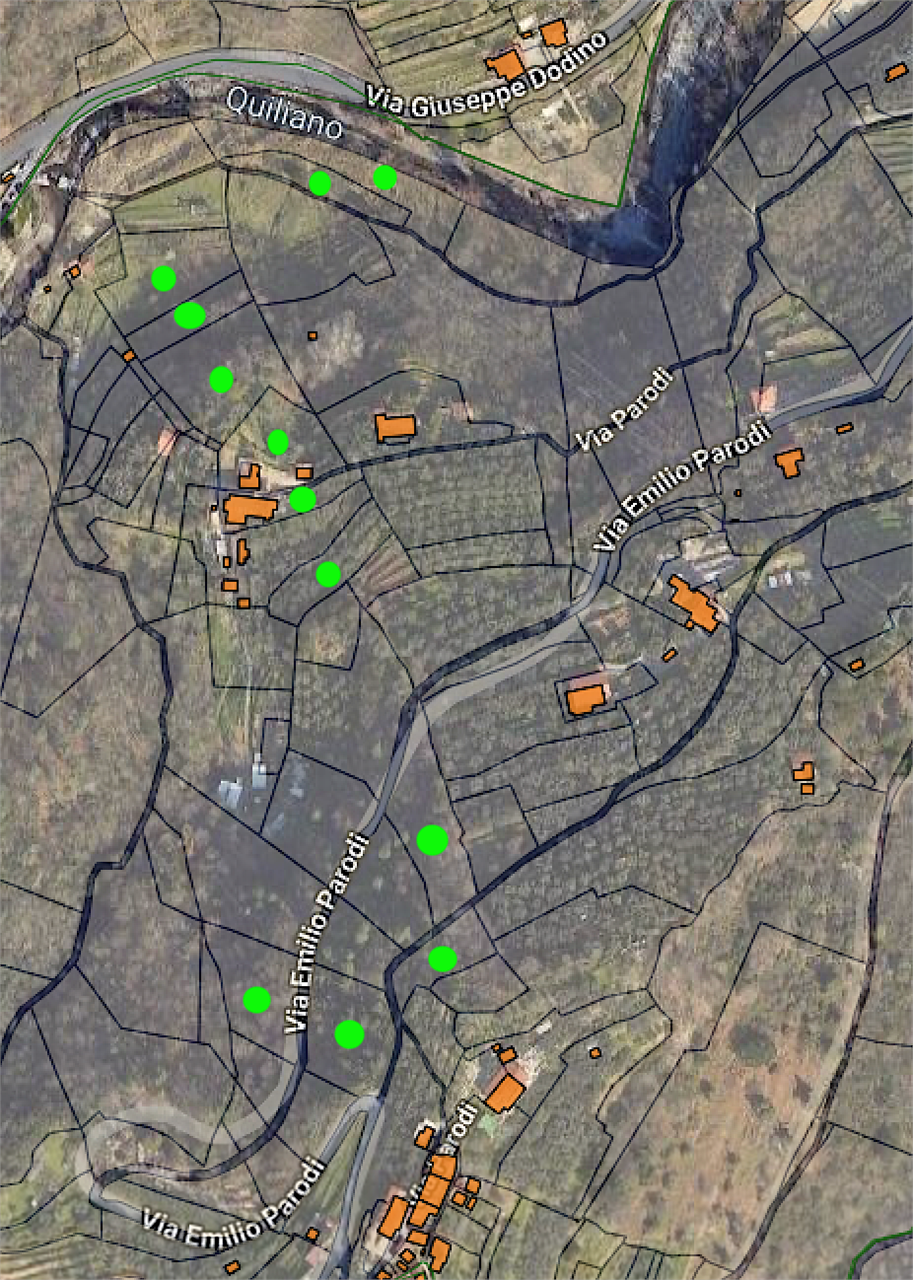The width and height of the screenshot is (913, 1280).
Task: Select the green marker immediately west of vertical Via Emilio Parodi label
Action: click(x=257, y=1000)
